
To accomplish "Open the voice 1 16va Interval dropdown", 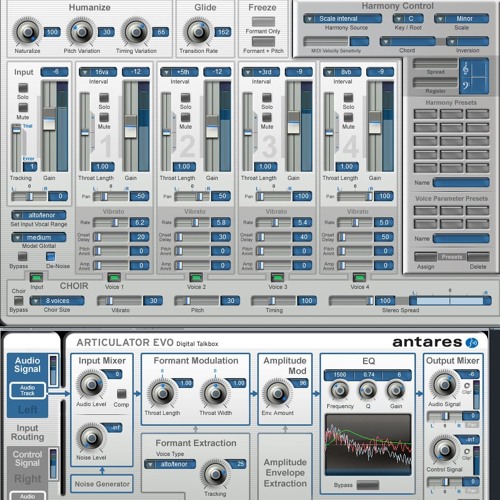I will 98,72.
